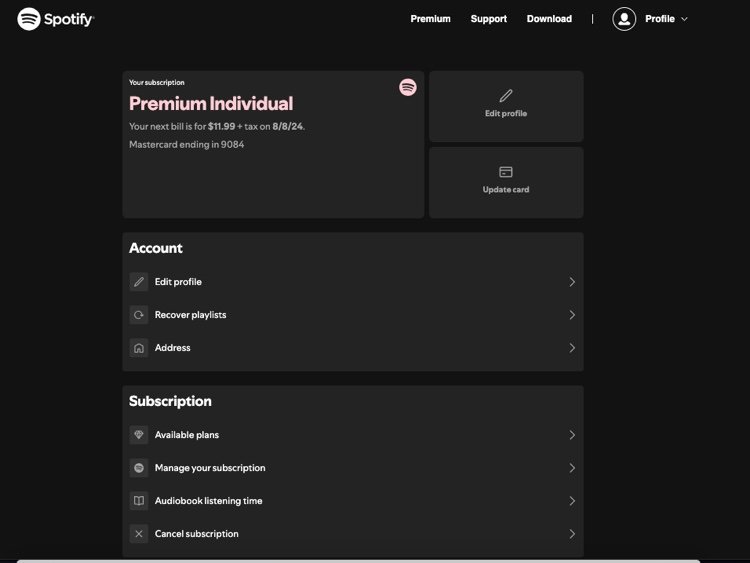750x563 pixels.
Task: Open the Update card label
Action: point(506,189)
